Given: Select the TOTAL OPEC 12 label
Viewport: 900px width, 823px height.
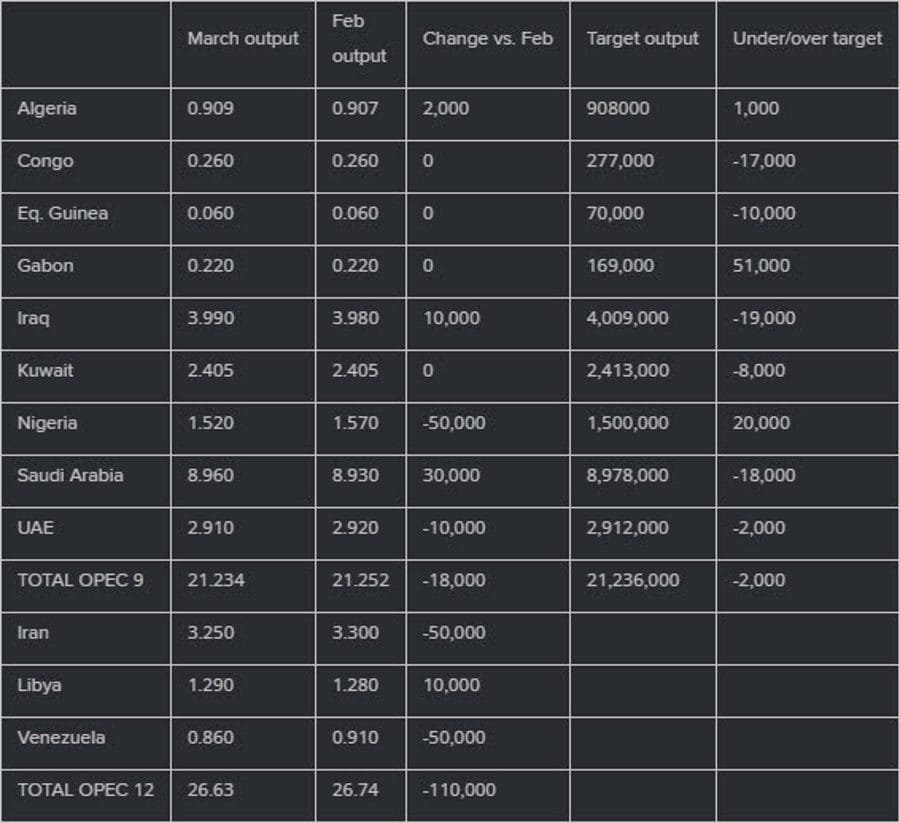Looking at the screenshot, I should pos(85,790).
